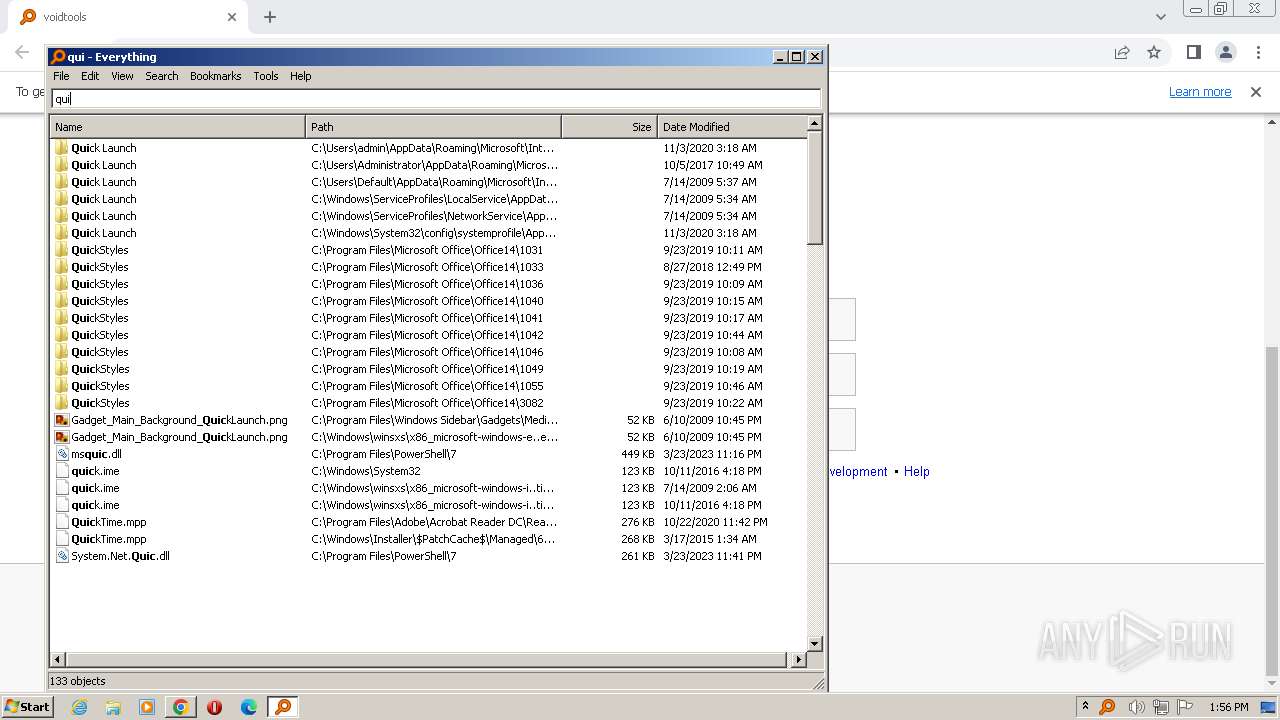
Task: Open a new Chrome tab
Action: pos(270,17)
